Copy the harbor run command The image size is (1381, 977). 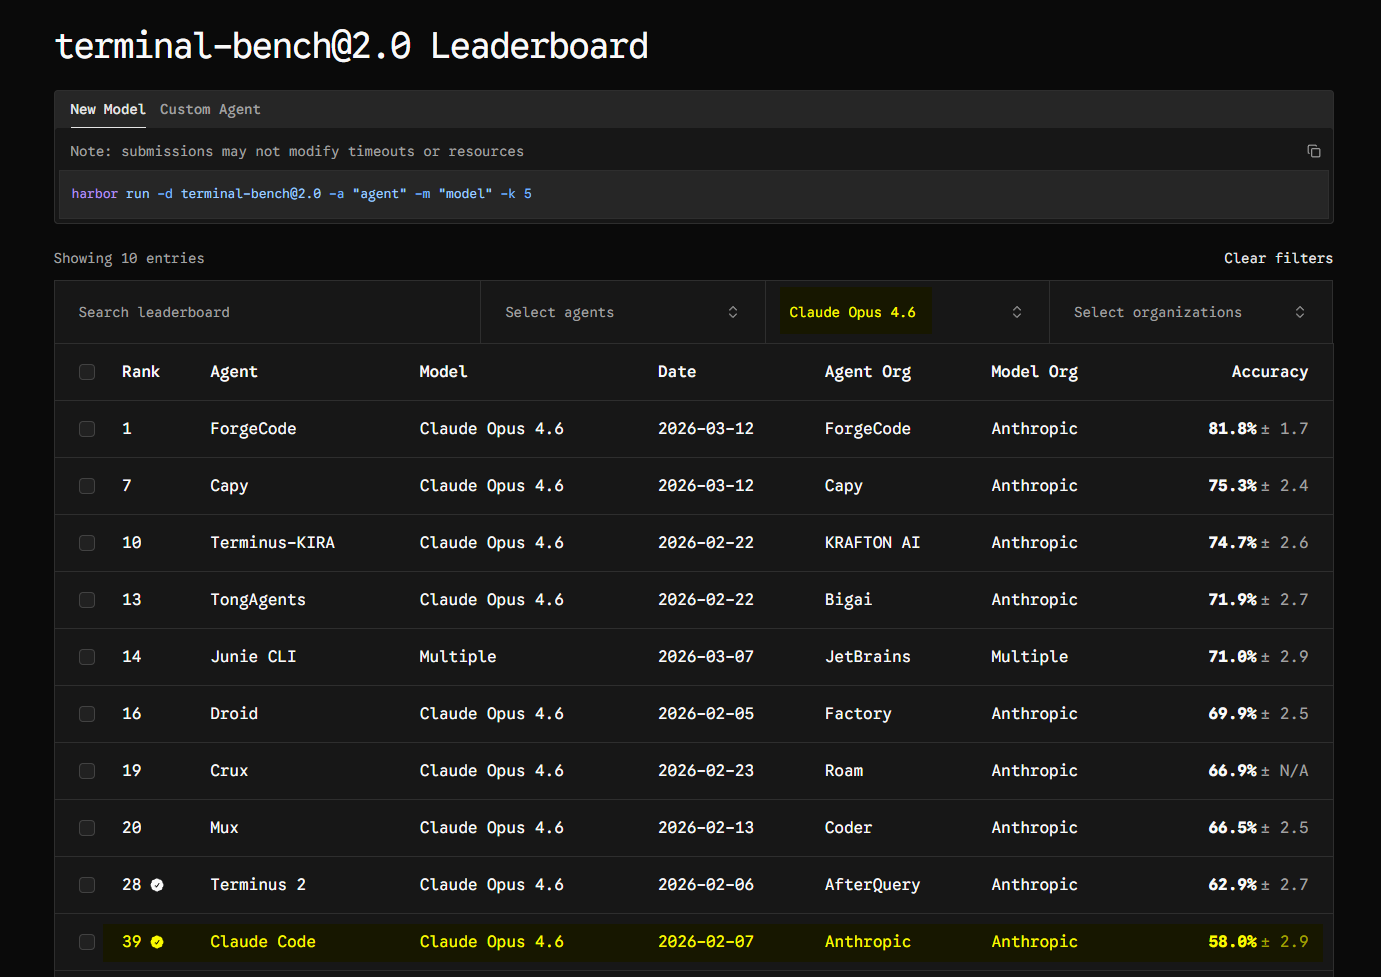1314,151
